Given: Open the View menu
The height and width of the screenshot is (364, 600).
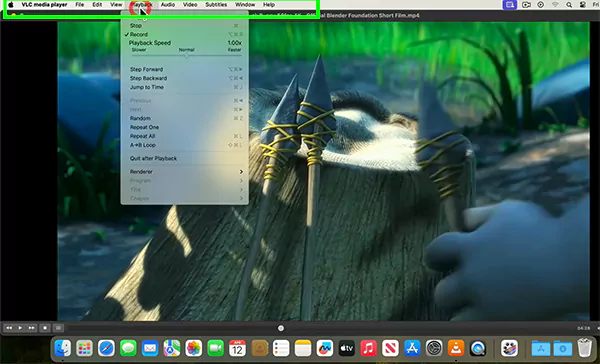Looking at the screenshot, I should pyautogui.click(x=116, y=5).
